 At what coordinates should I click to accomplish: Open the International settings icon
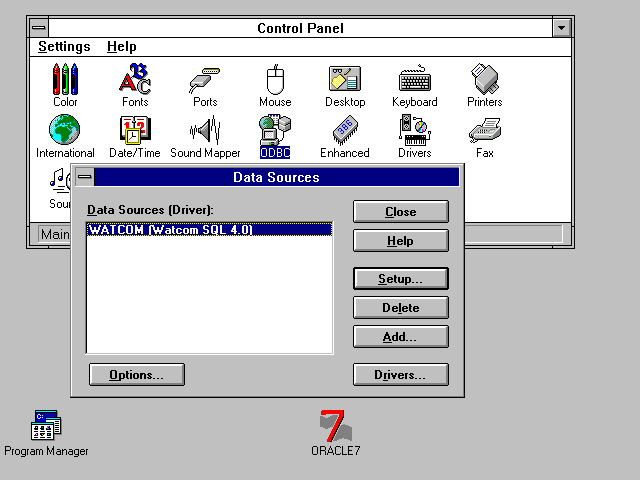[x=65, y=131]
